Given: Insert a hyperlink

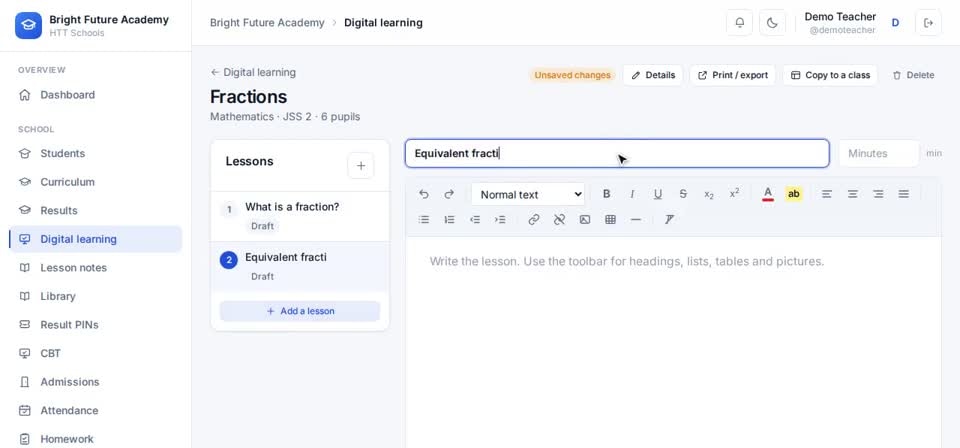Looking at the screenshot, I should point(534,220).
